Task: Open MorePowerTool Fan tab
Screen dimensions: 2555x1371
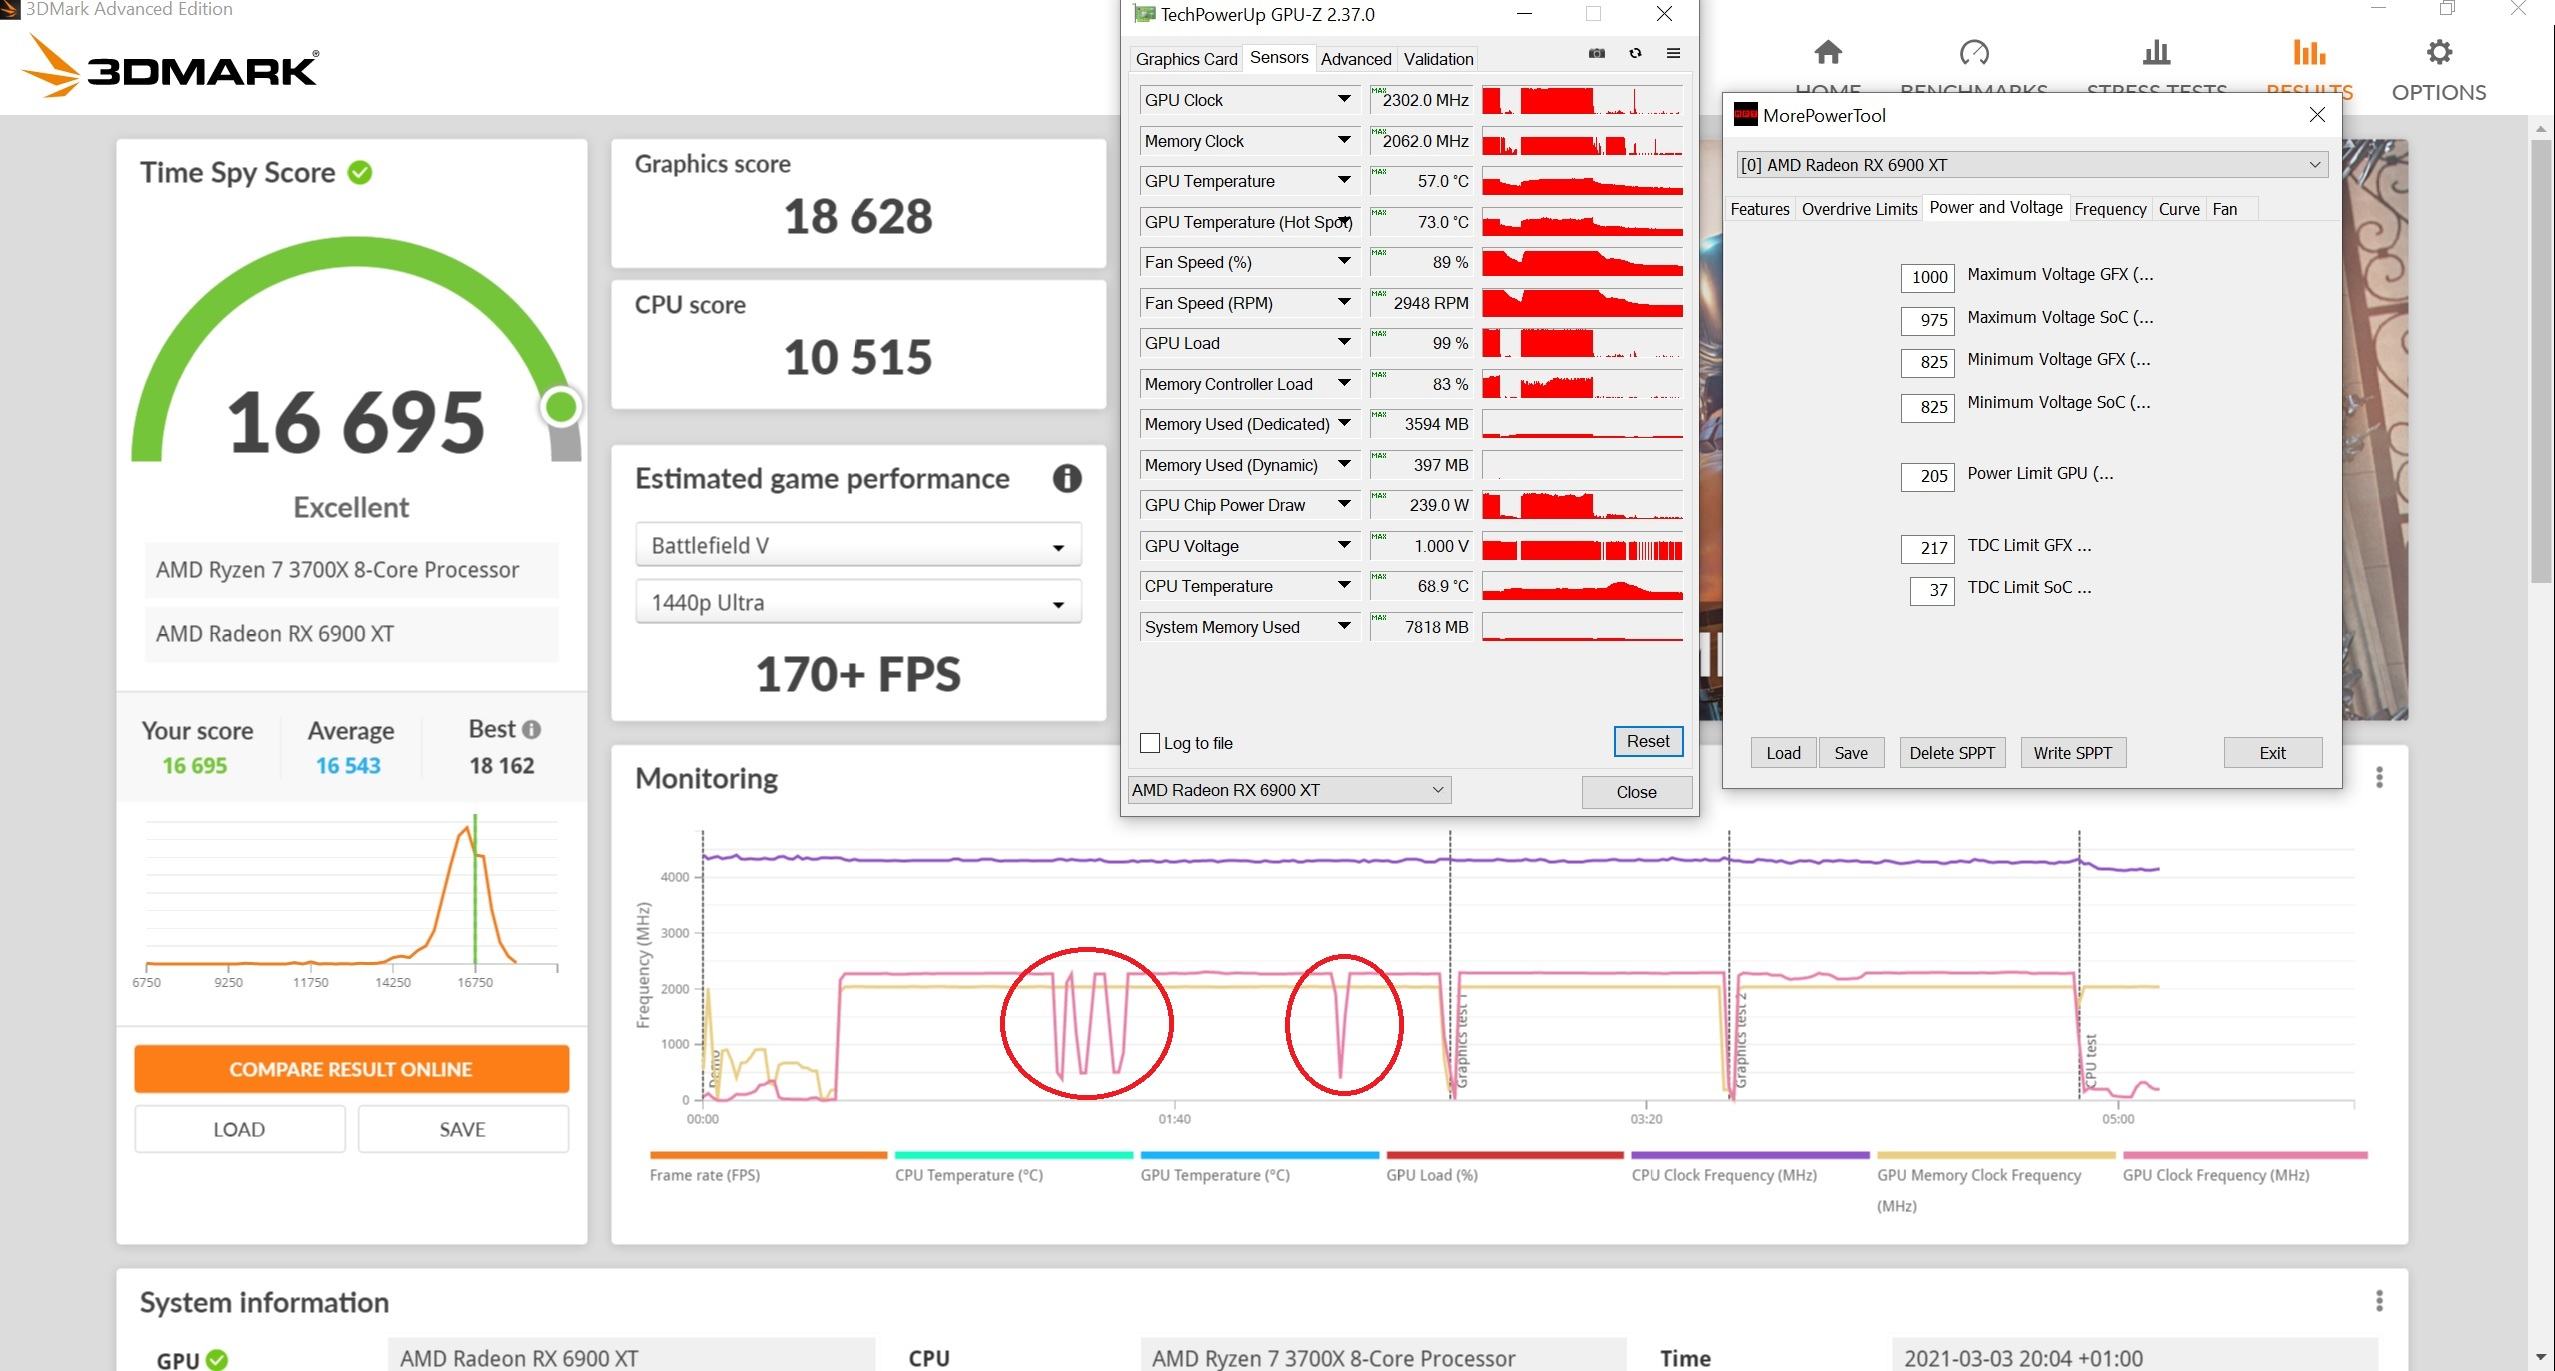Action: tap(2225, 209)
